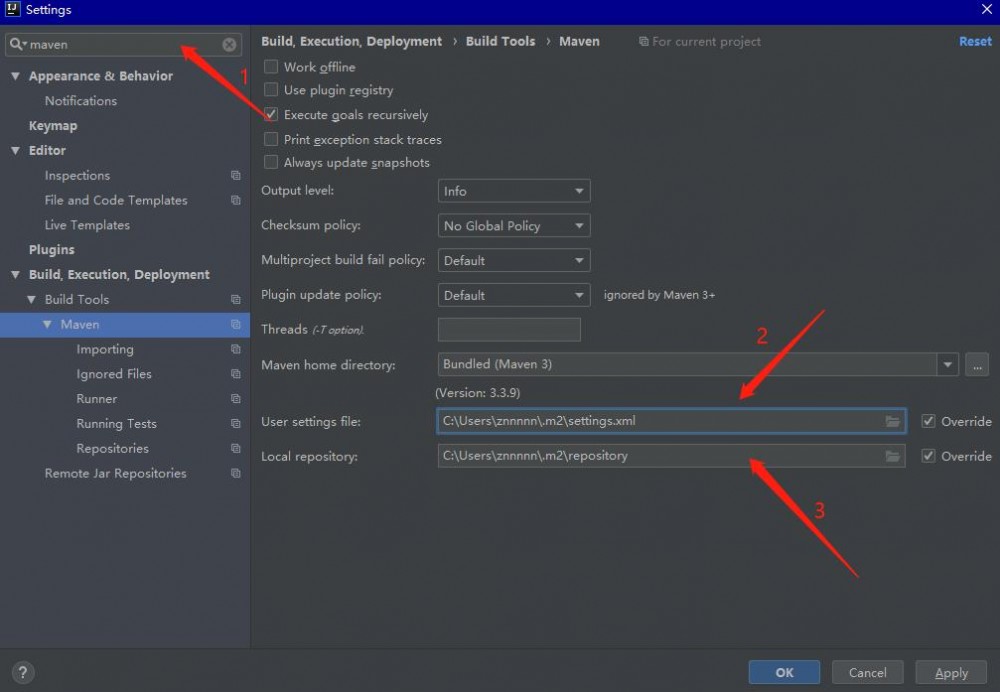Select Keymap in settings tree
This screenshot has height=692, width=1000.
53,126
